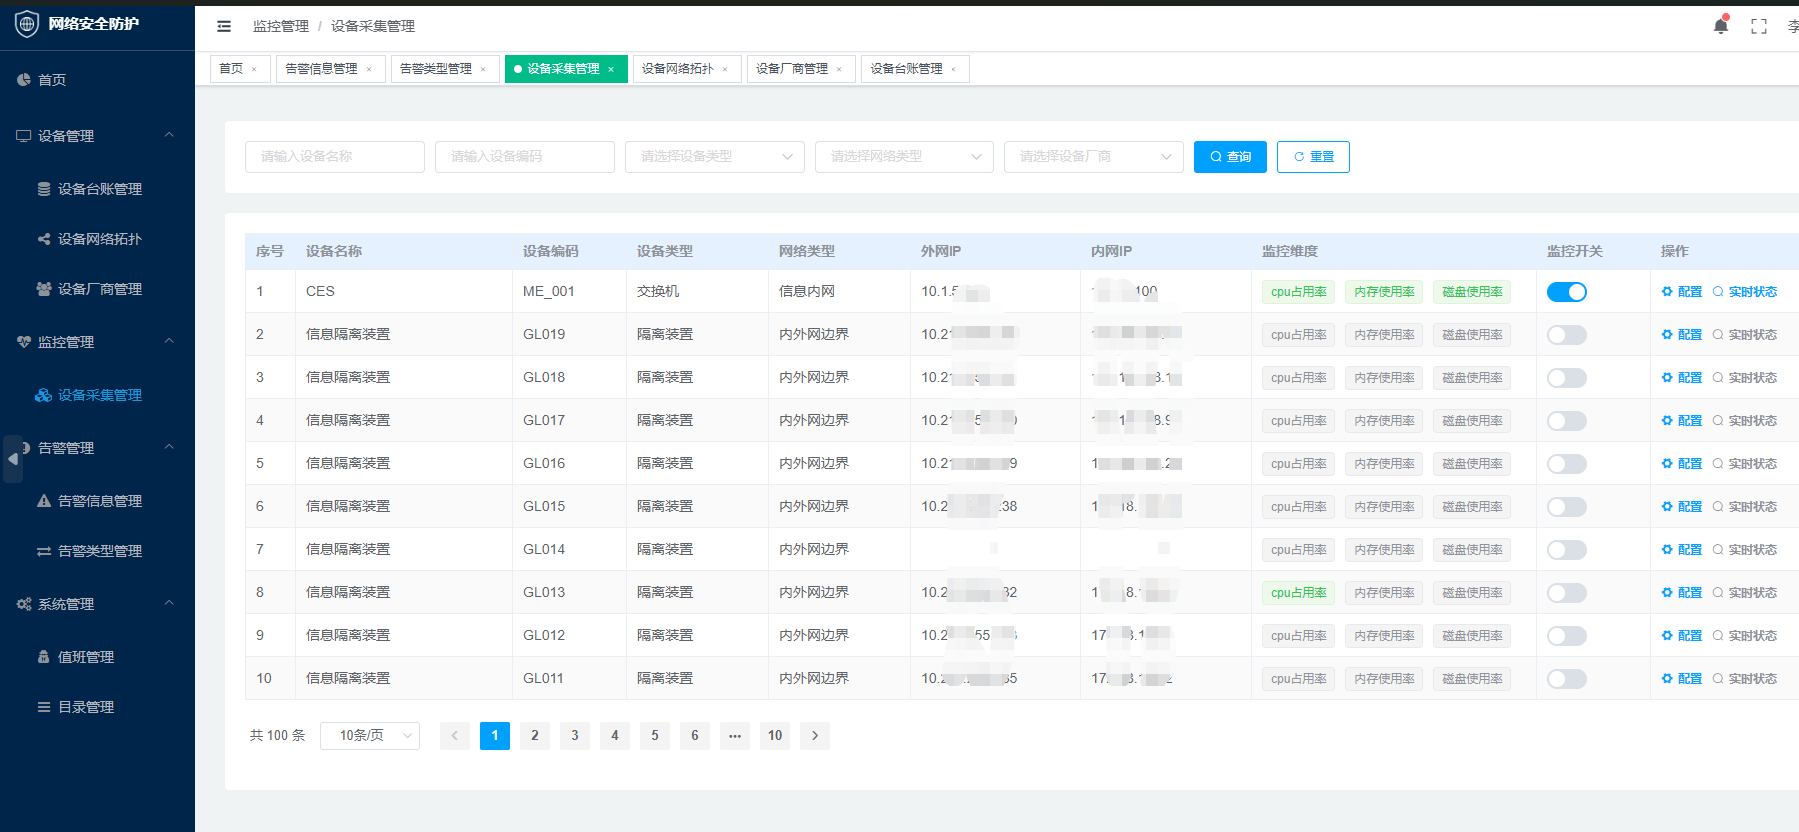Close the 告警信息管理 tab

[x=369, y=69]
